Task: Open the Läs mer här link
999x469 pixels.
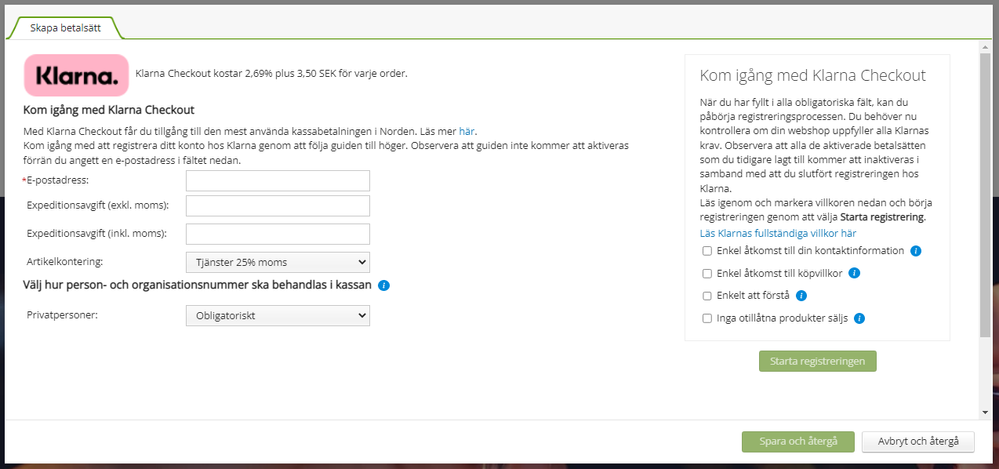Action: pos(466,132)
